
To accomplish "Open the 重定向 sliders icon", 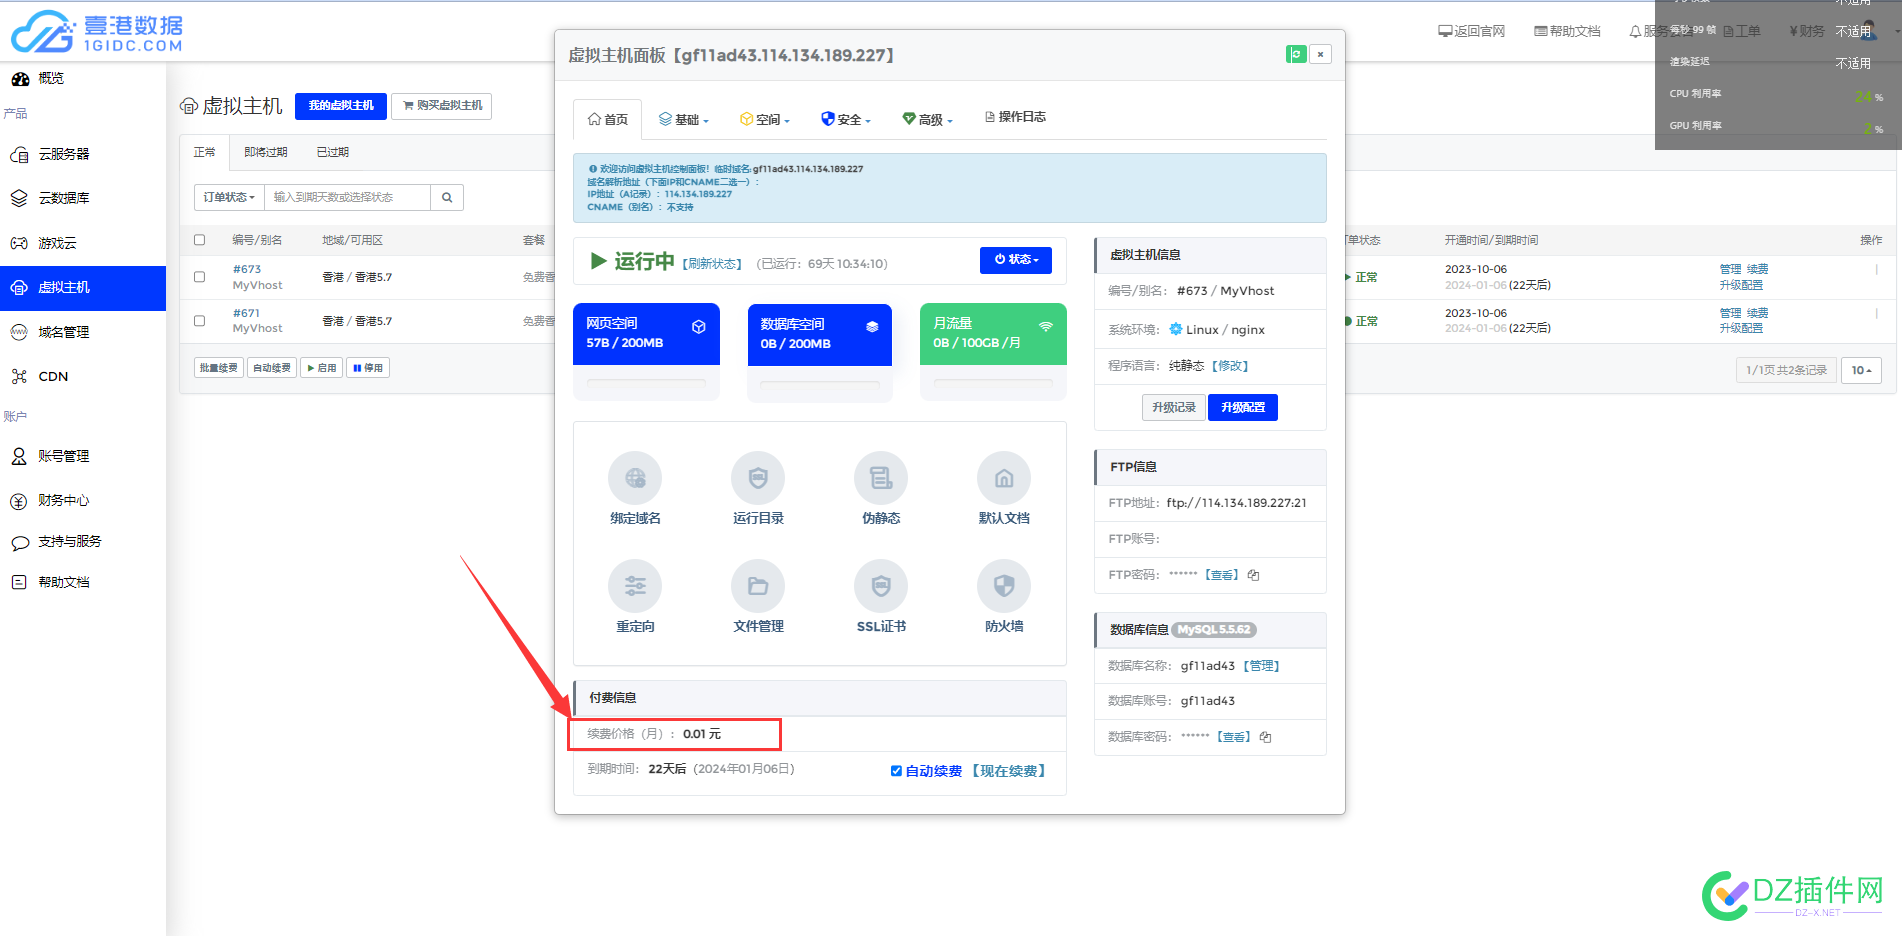I will 635,586.
